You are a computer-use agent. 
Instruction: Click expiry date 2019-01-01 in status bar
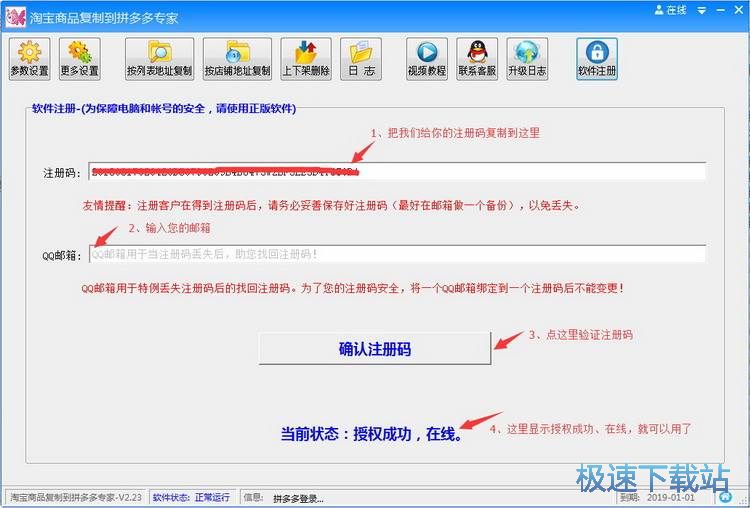tap(671, 497)
